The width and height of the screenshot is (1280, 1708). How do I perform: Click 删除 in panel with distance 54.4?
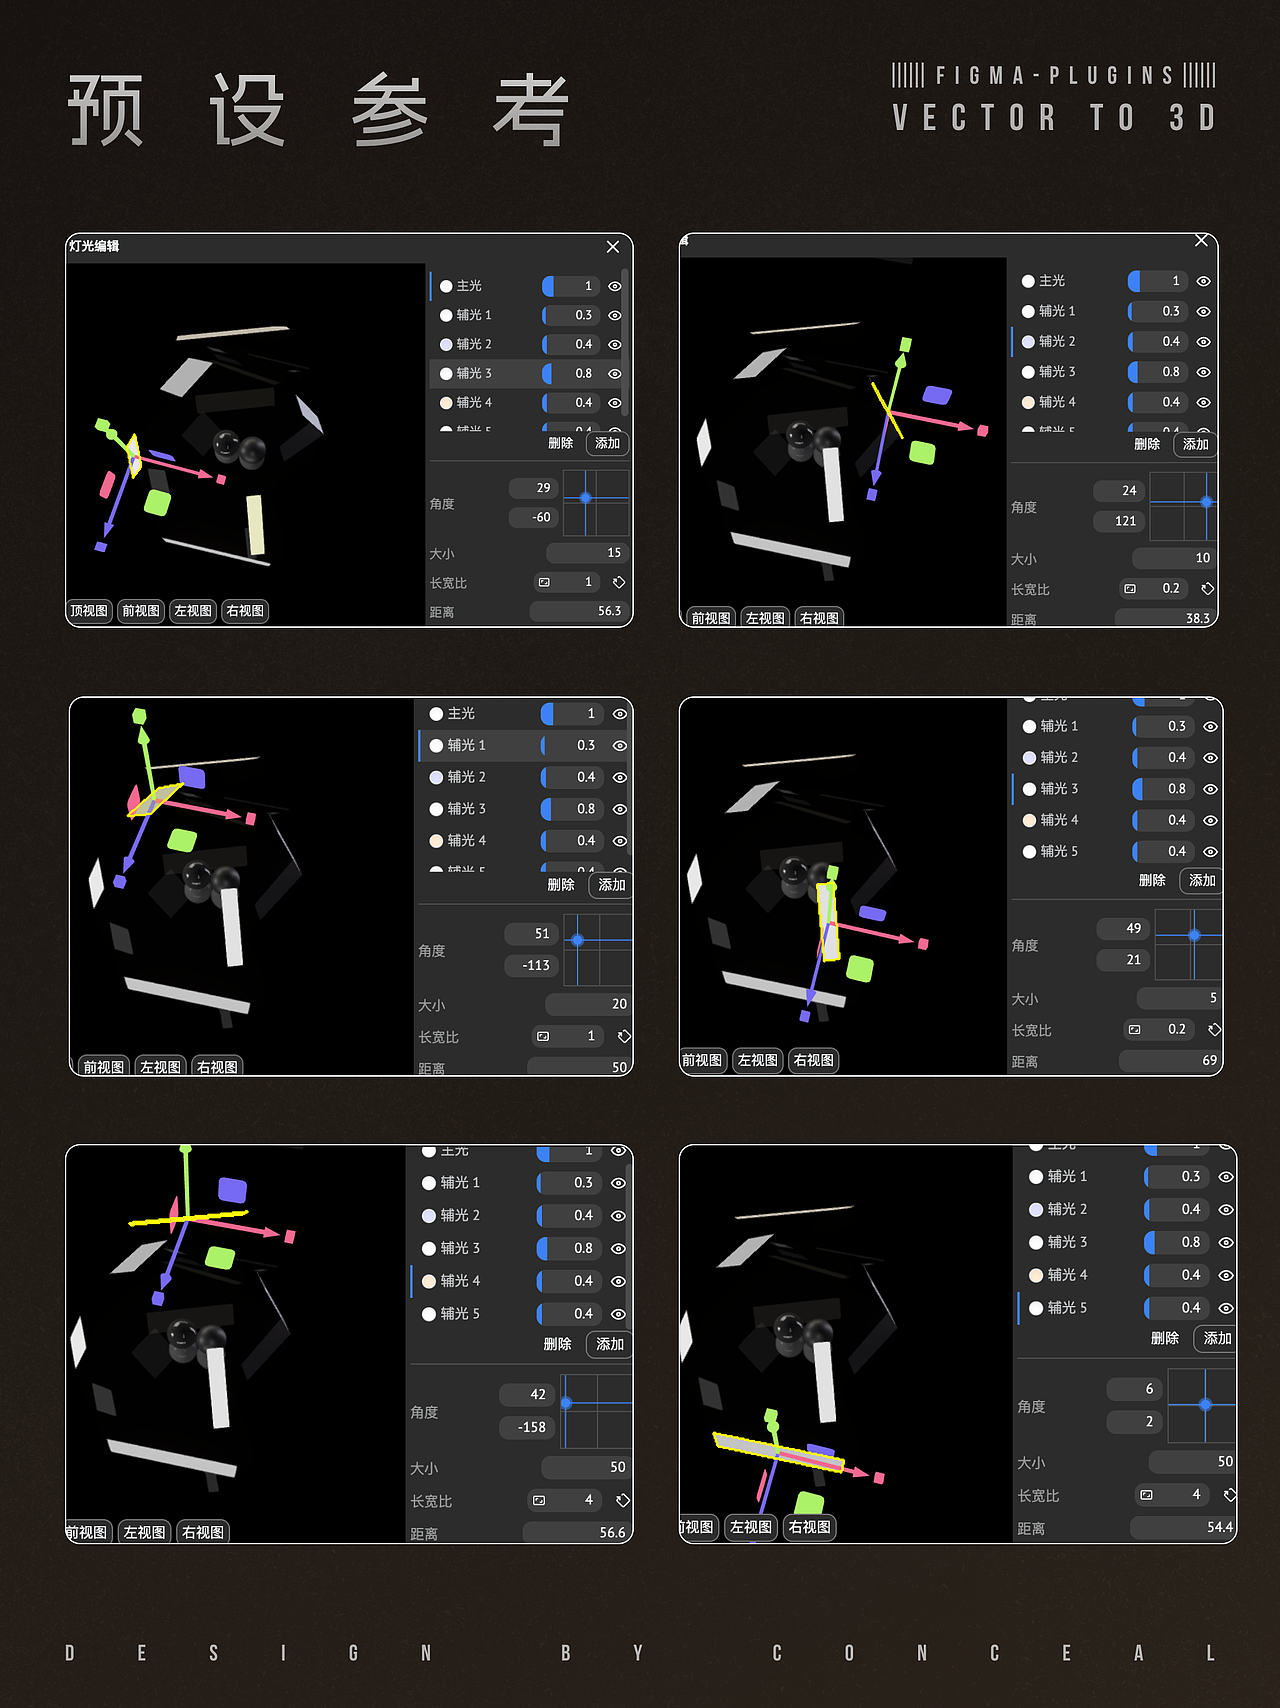pos(1165,1338)
